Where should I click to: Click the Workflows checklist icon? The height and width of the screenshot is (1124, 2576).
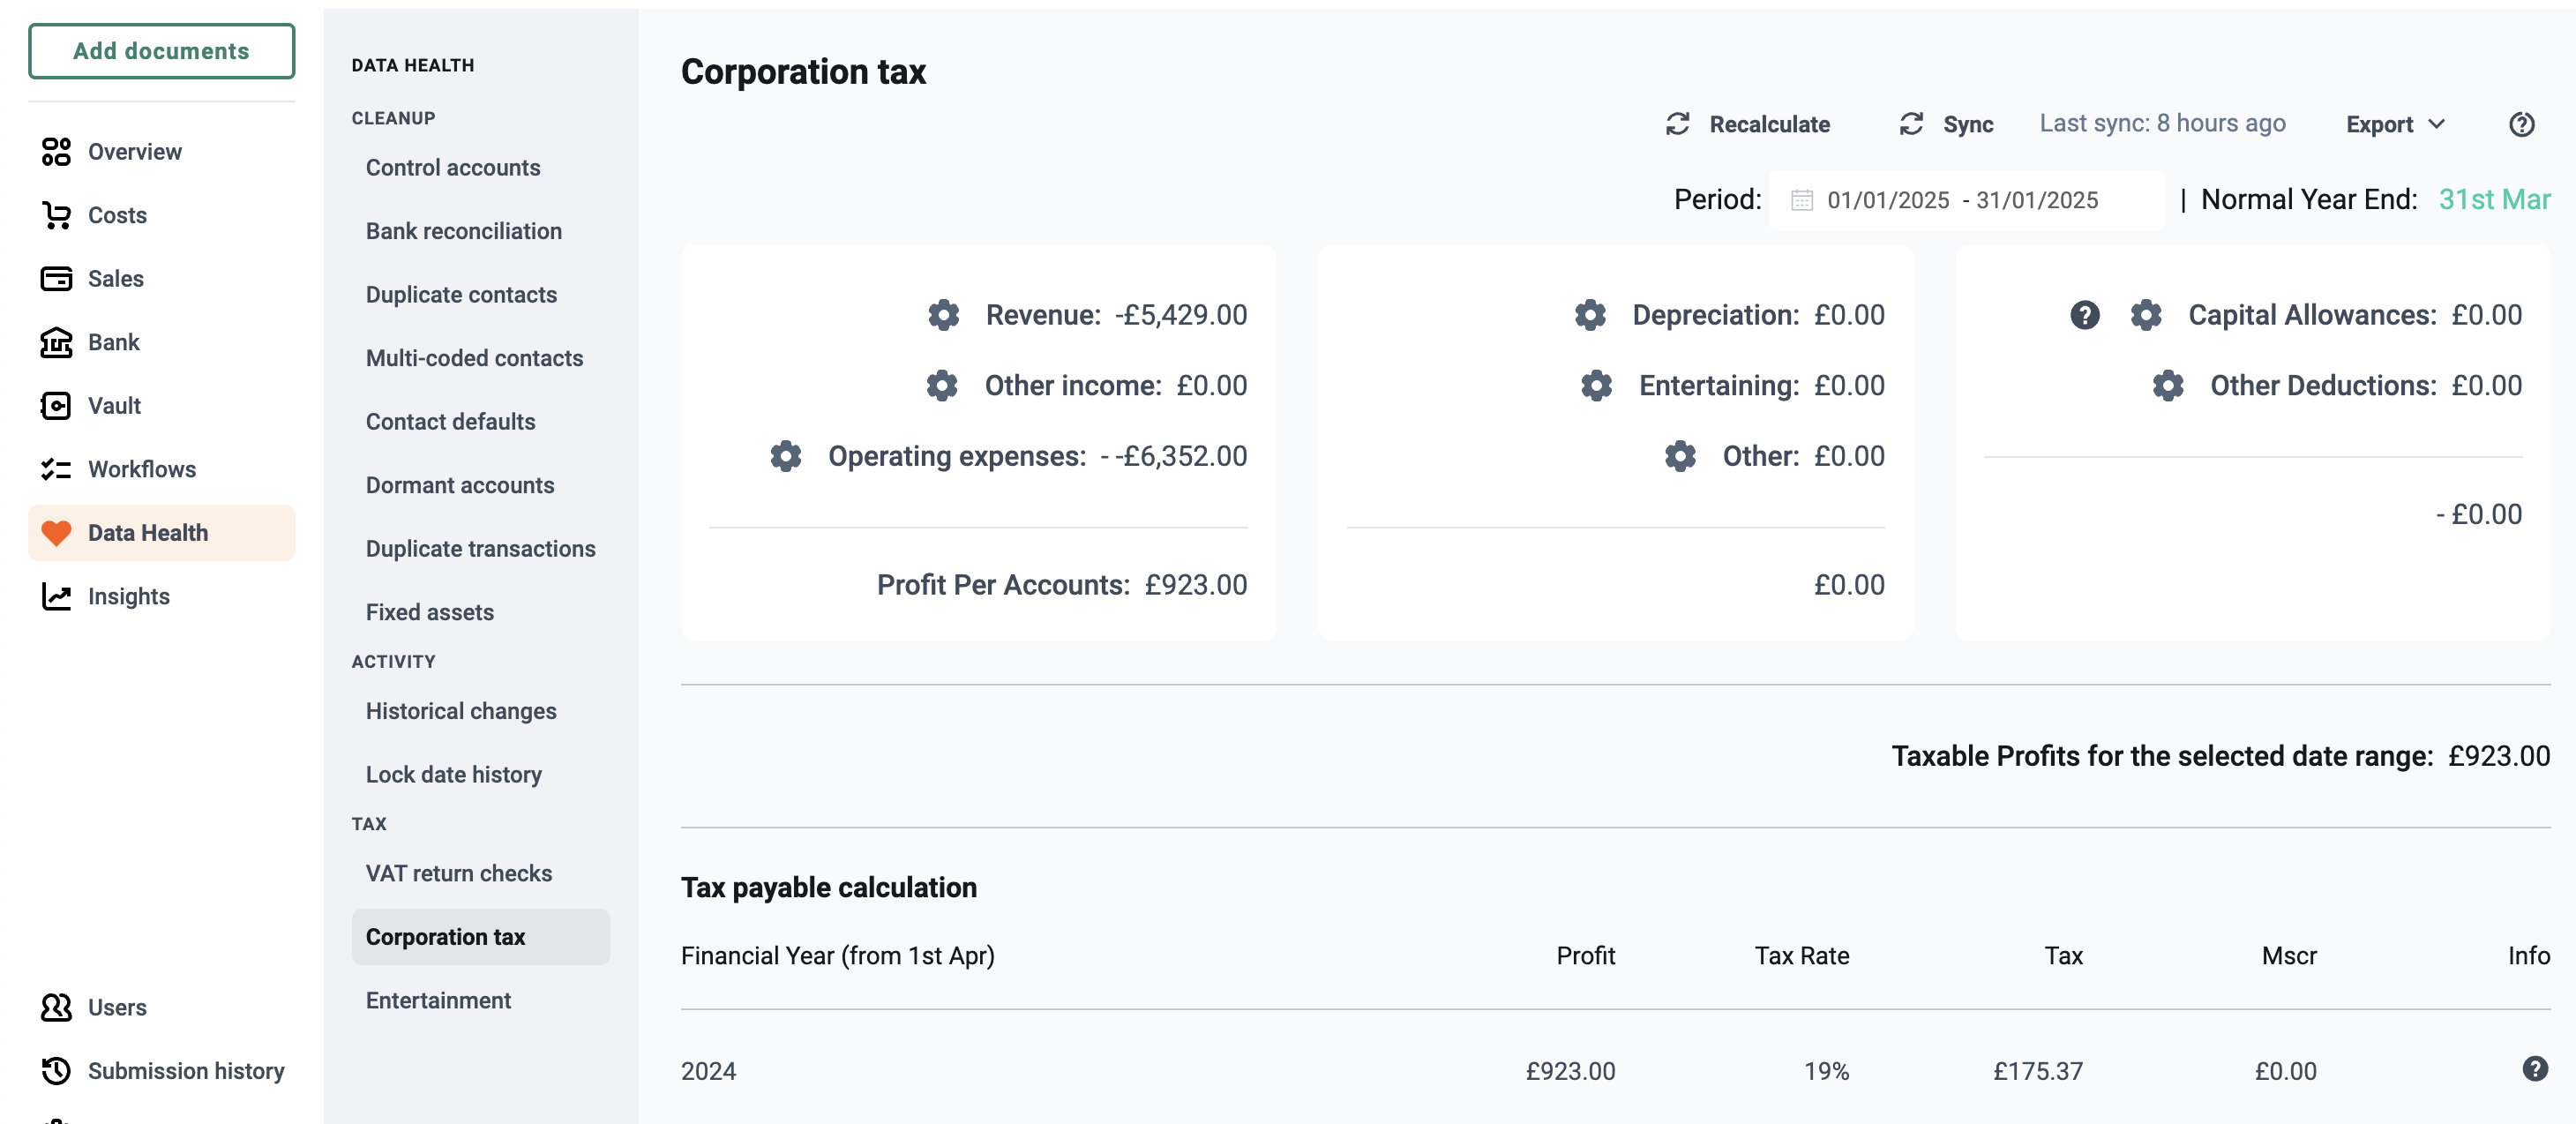pos(56,469)
